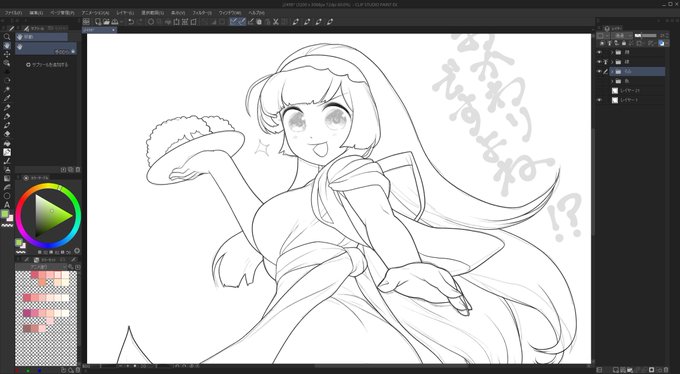Open the ヘルプ menu
680x374 pixels.
click(x=257, y=13)
